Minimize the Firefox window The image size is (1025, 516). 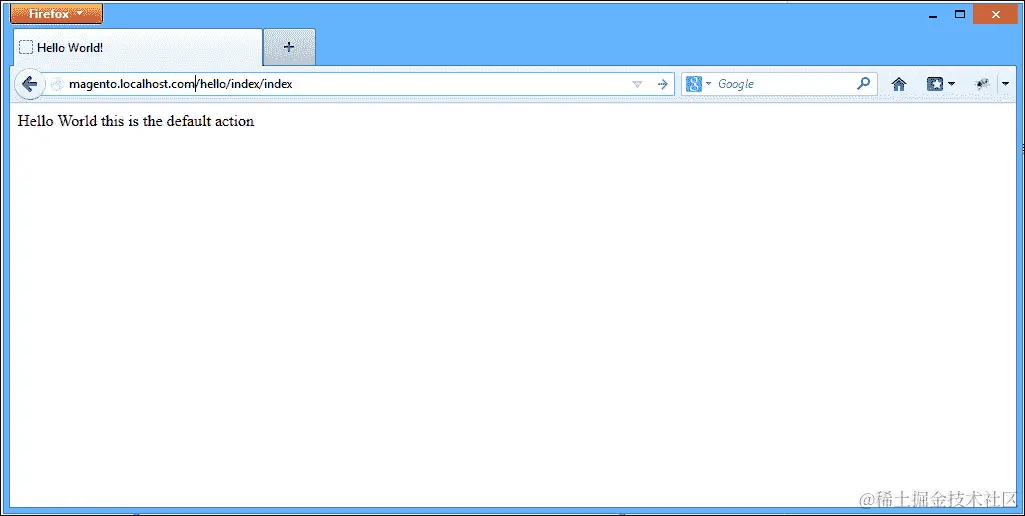pos(933,14)
